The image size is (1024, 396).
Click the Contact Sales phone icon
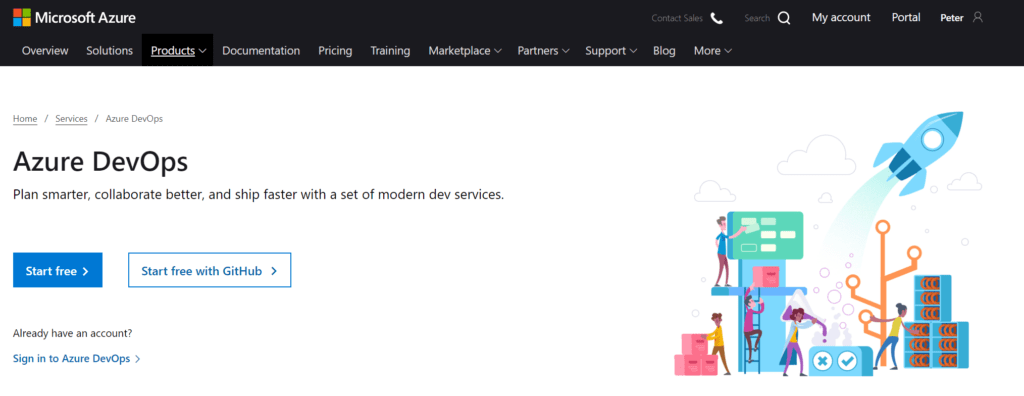[x=716, y=18]
